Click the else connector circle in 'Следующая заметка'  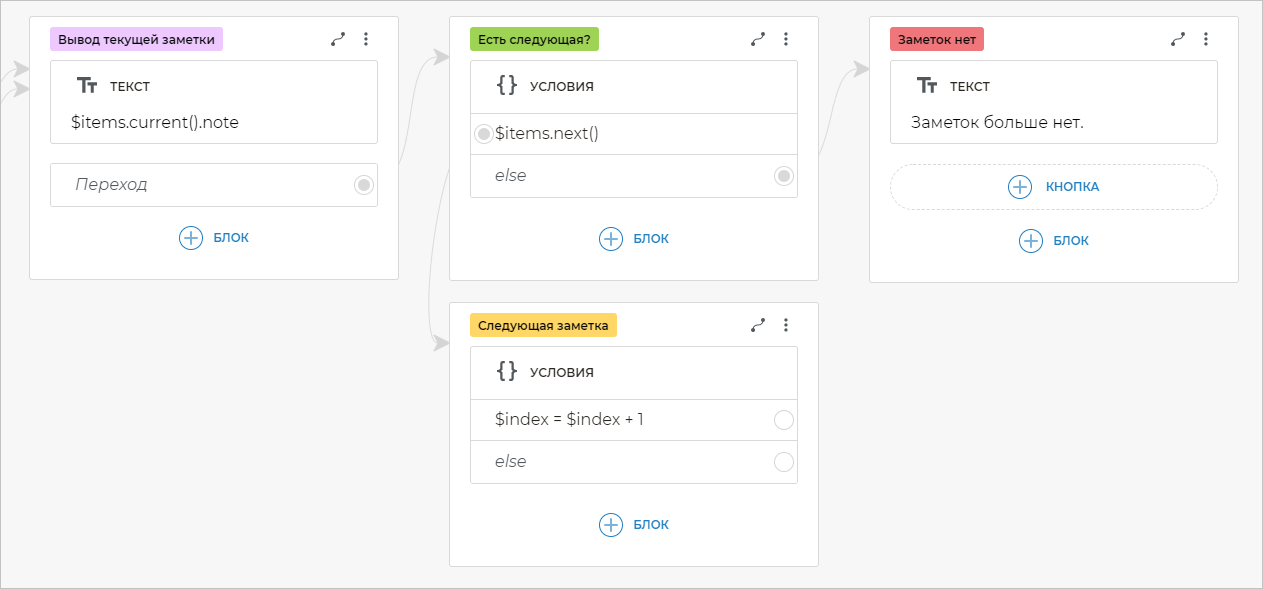point(783,462)
